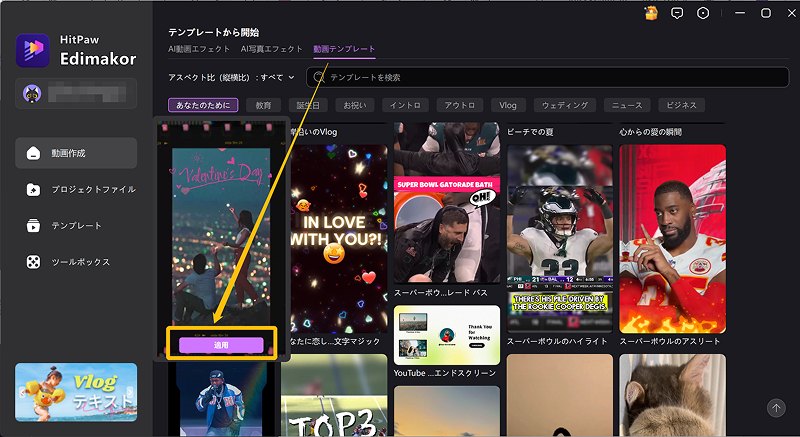Open ツールボックス in the sidebar
The height and width of the screenshot is (437, 800).
(76, 262)
